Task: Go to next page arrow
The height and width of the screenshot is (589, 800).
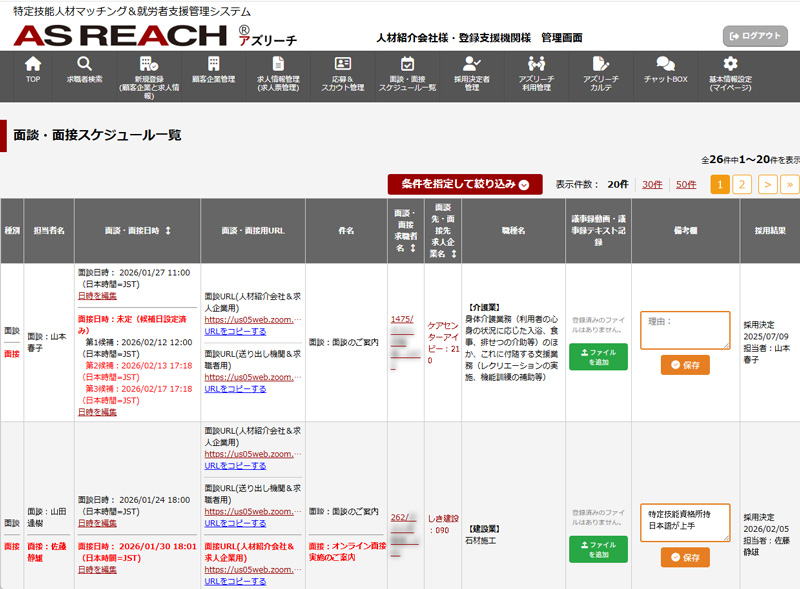Action: point(767,184)
